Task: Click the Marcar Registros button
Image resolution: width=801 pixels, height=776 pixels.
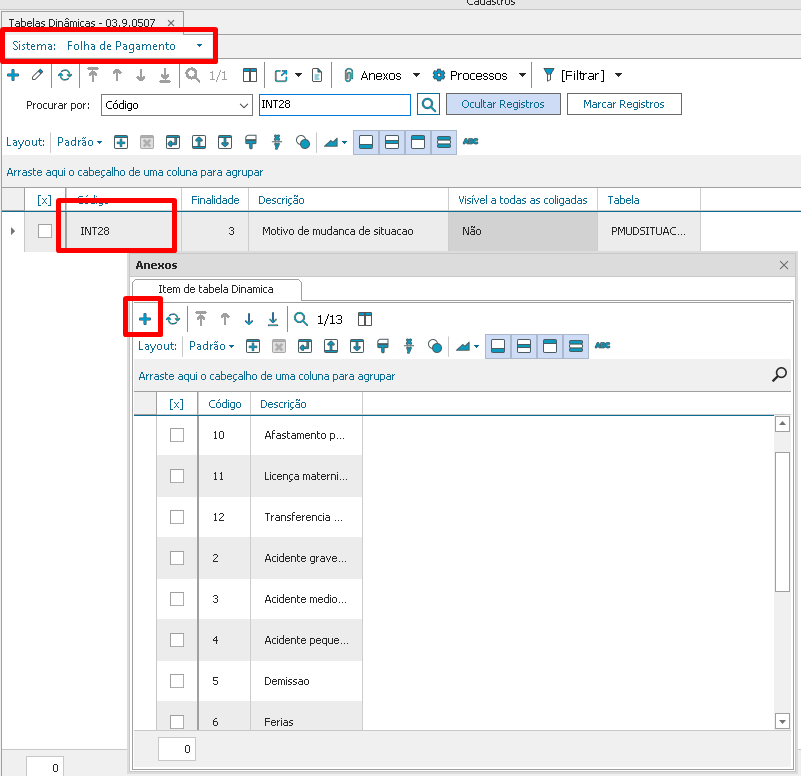Action: click(624, 104)
